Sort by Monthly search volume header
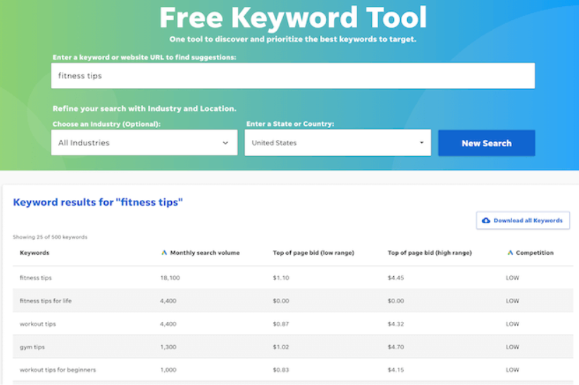Viewport: 579px width, 385px height. (205, 252)
